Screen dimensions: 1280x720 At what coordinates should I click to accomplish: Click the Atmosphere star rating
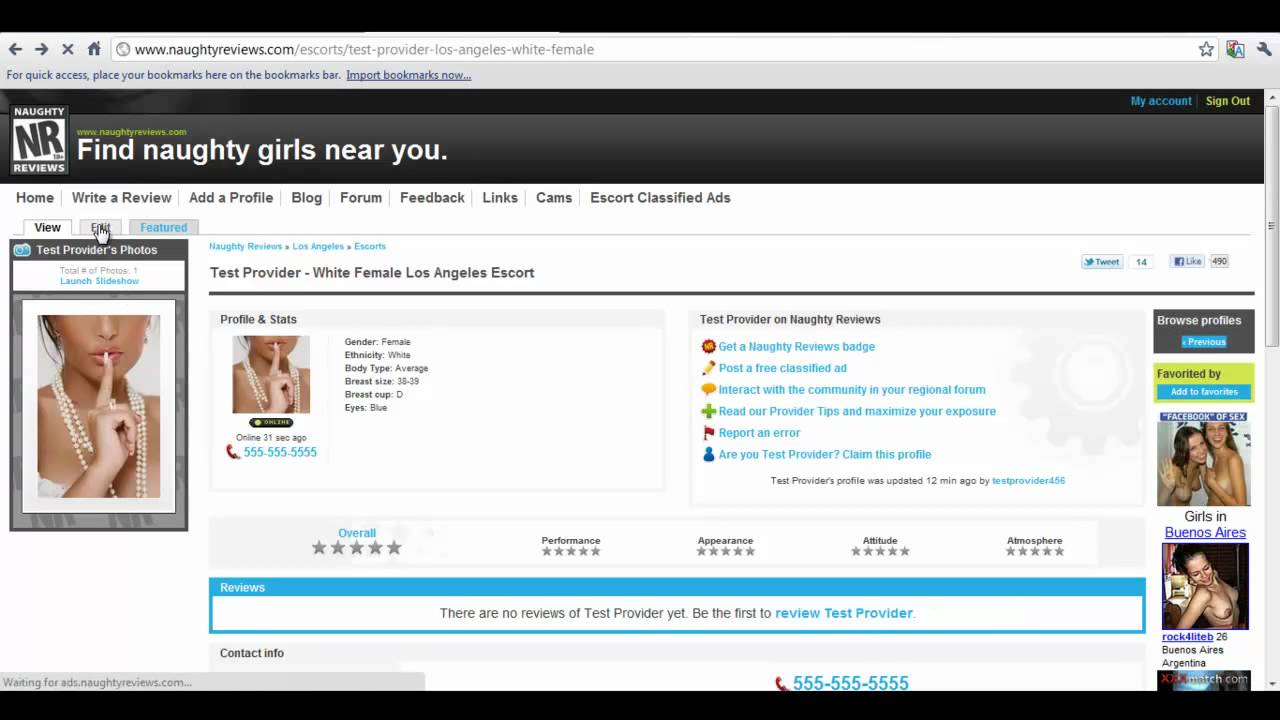pos(1035,551)
